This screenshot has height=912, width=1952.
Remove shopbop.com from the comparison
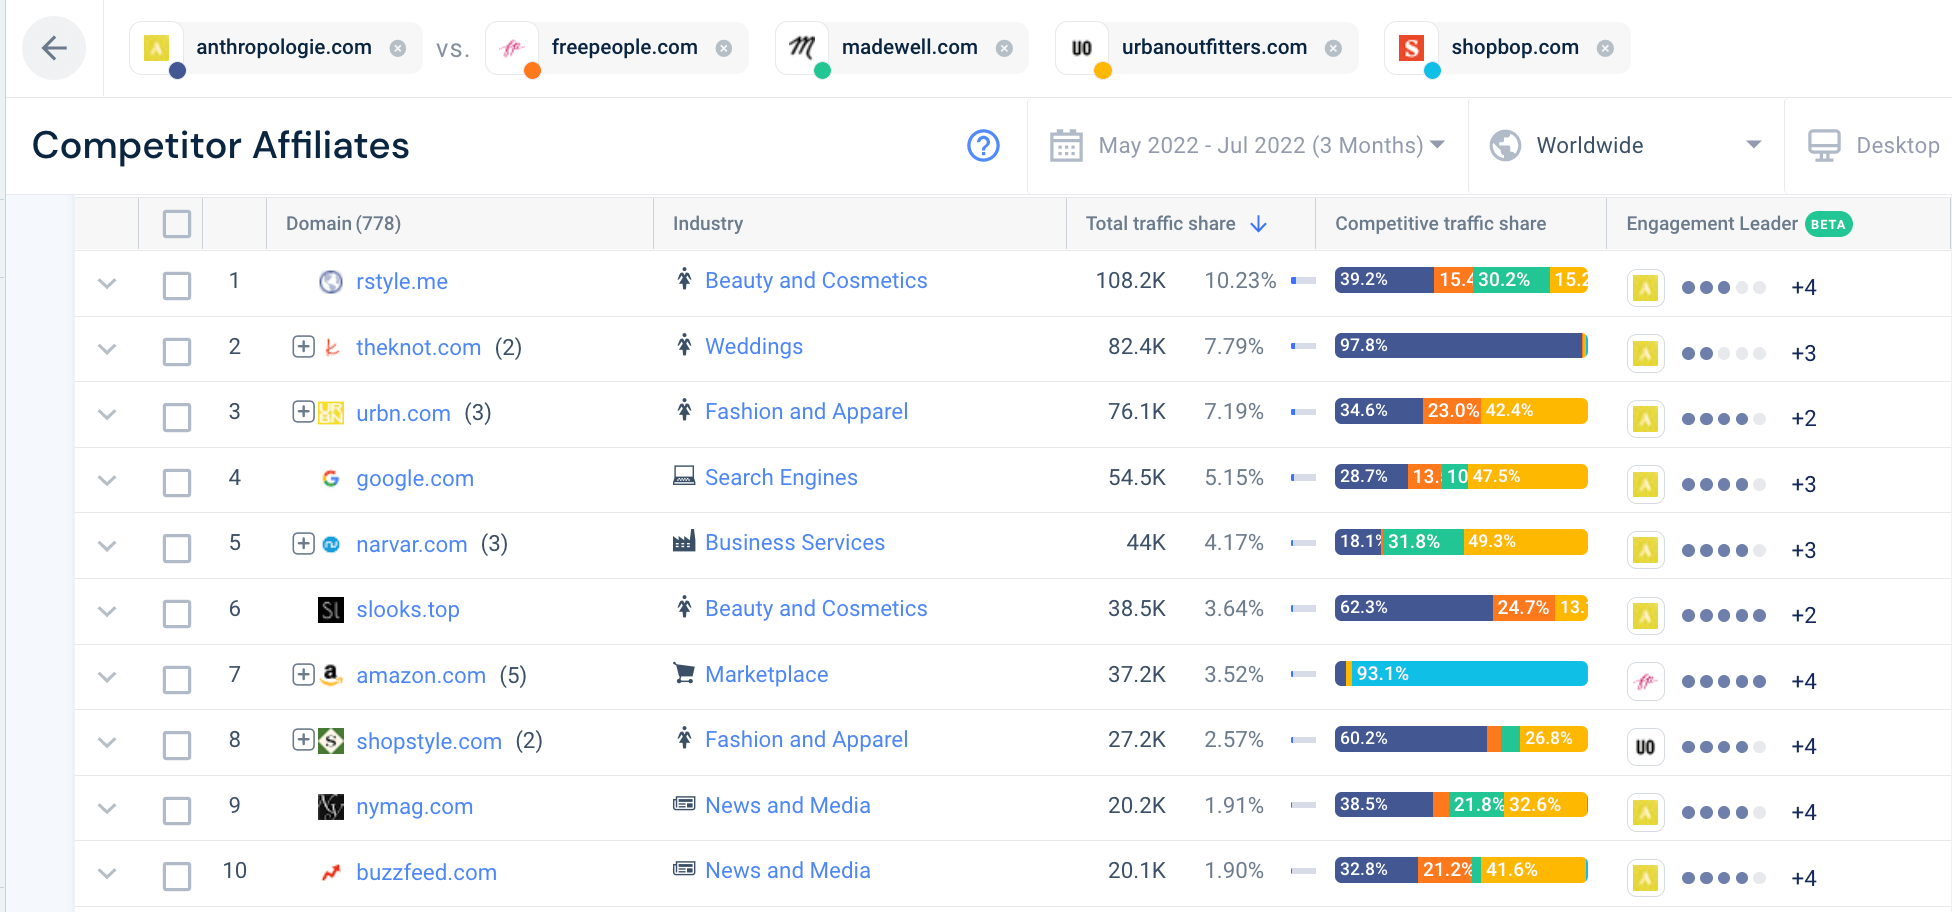coord(1605,47)
